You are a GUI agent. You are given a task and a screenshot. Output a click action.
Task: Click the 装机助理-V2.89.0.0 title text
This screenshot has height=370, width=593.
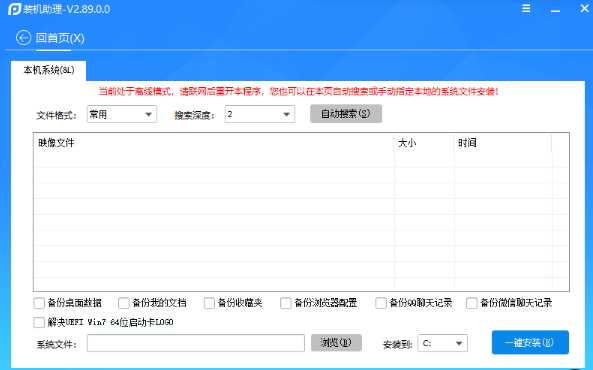point(66,9)
